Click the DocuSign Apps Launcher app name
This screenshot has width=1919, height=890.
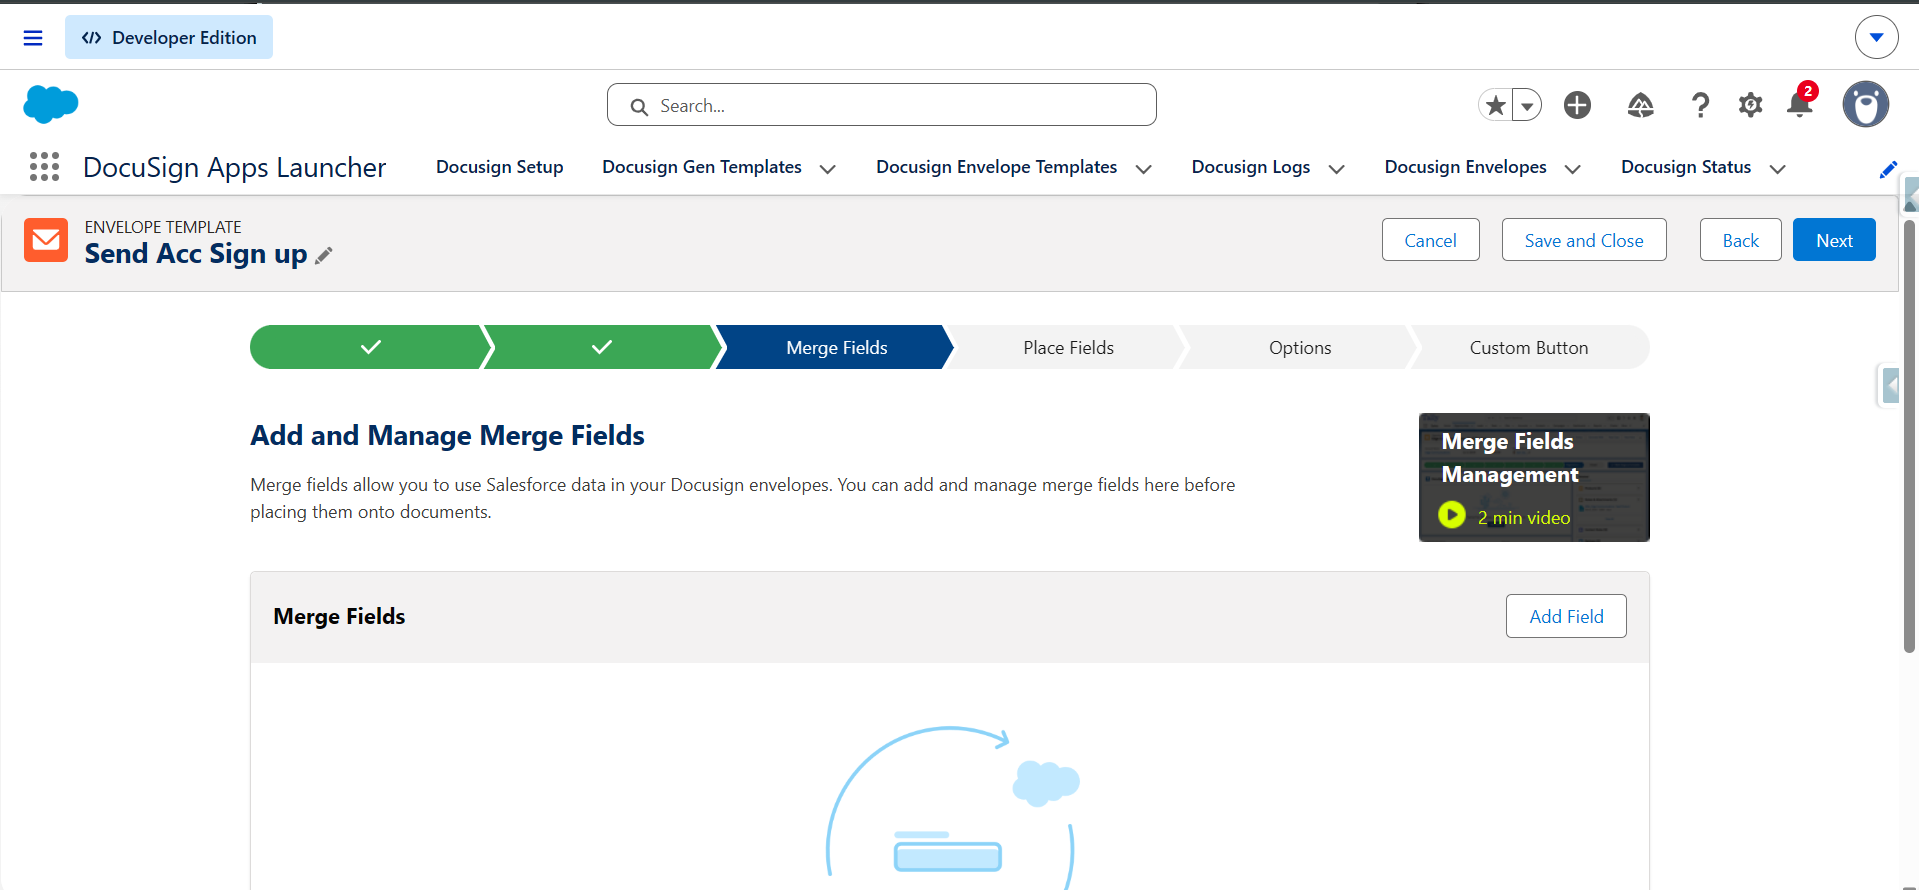click(234, 167)
